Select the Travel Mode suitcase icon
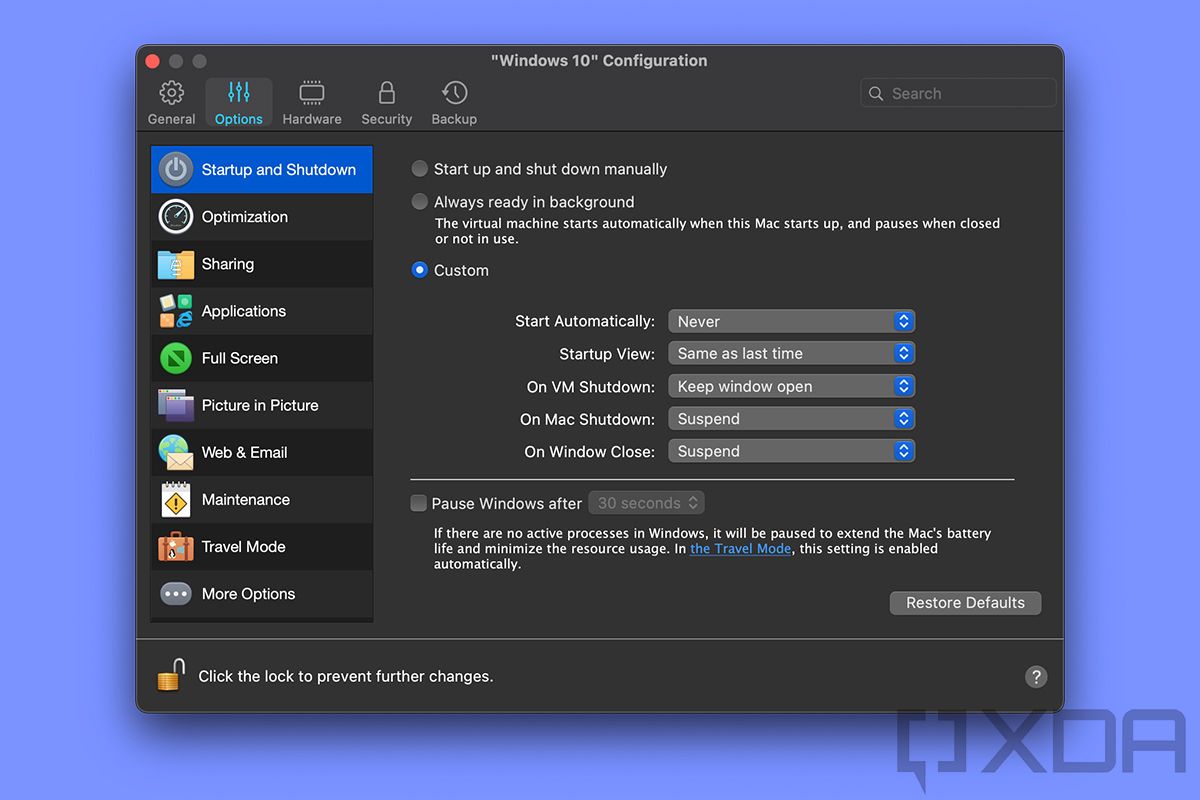Screen dimensions: 1200x800 [x=176, y=546]
